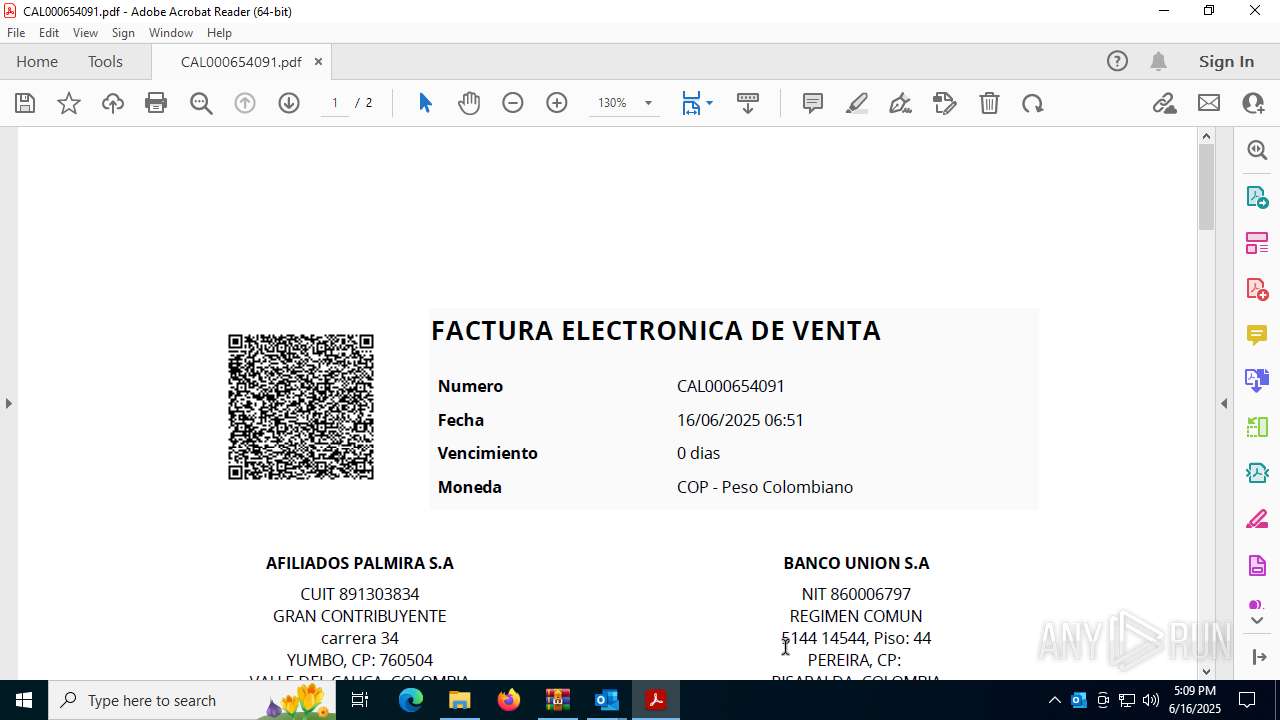Open the notifications bell

(x=1158, y=61)
